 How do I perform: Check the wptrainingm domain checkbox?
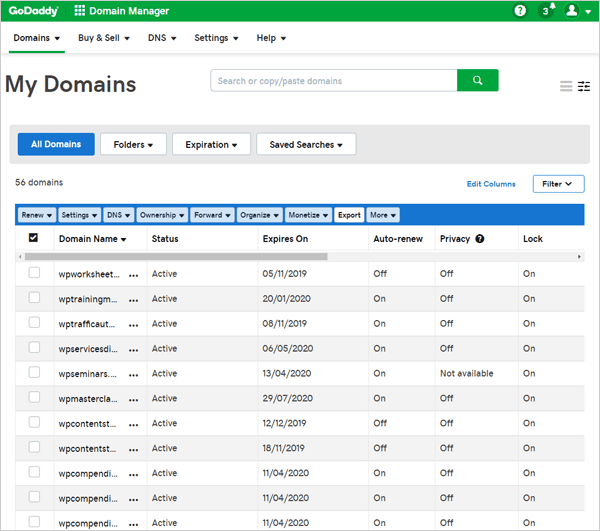pyautogui.click(x=34, y=297)
